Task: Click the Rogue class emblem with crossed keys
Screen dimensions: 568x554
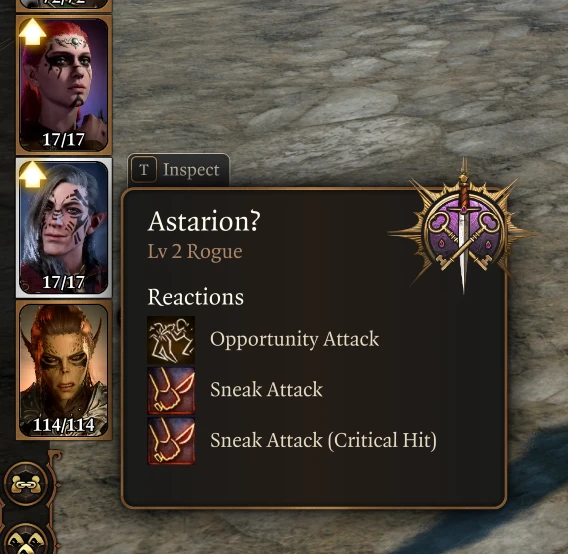Action: coord(463,228)
